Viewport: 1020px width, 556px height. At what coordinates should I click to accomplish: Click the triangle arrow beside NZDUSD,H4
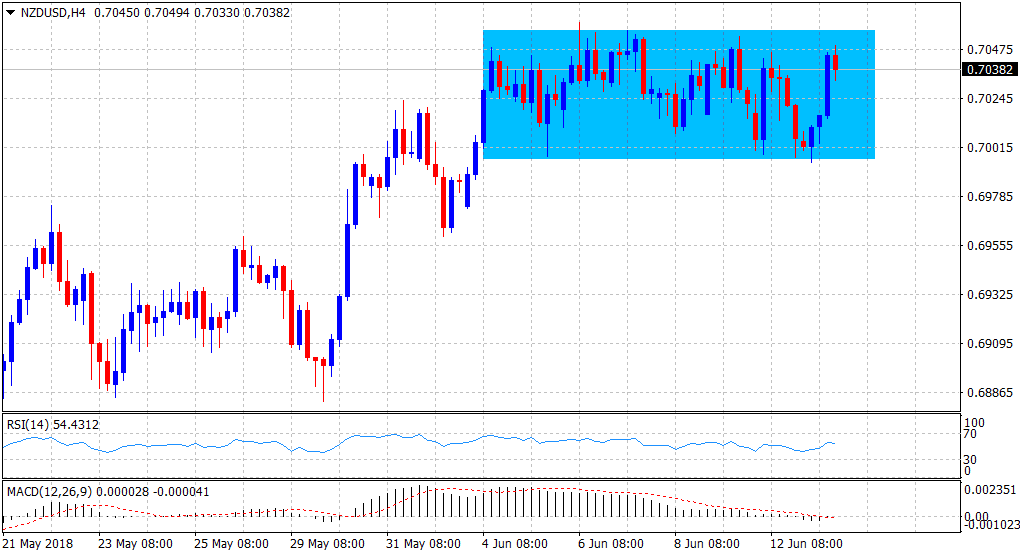[x=10, y=14]
